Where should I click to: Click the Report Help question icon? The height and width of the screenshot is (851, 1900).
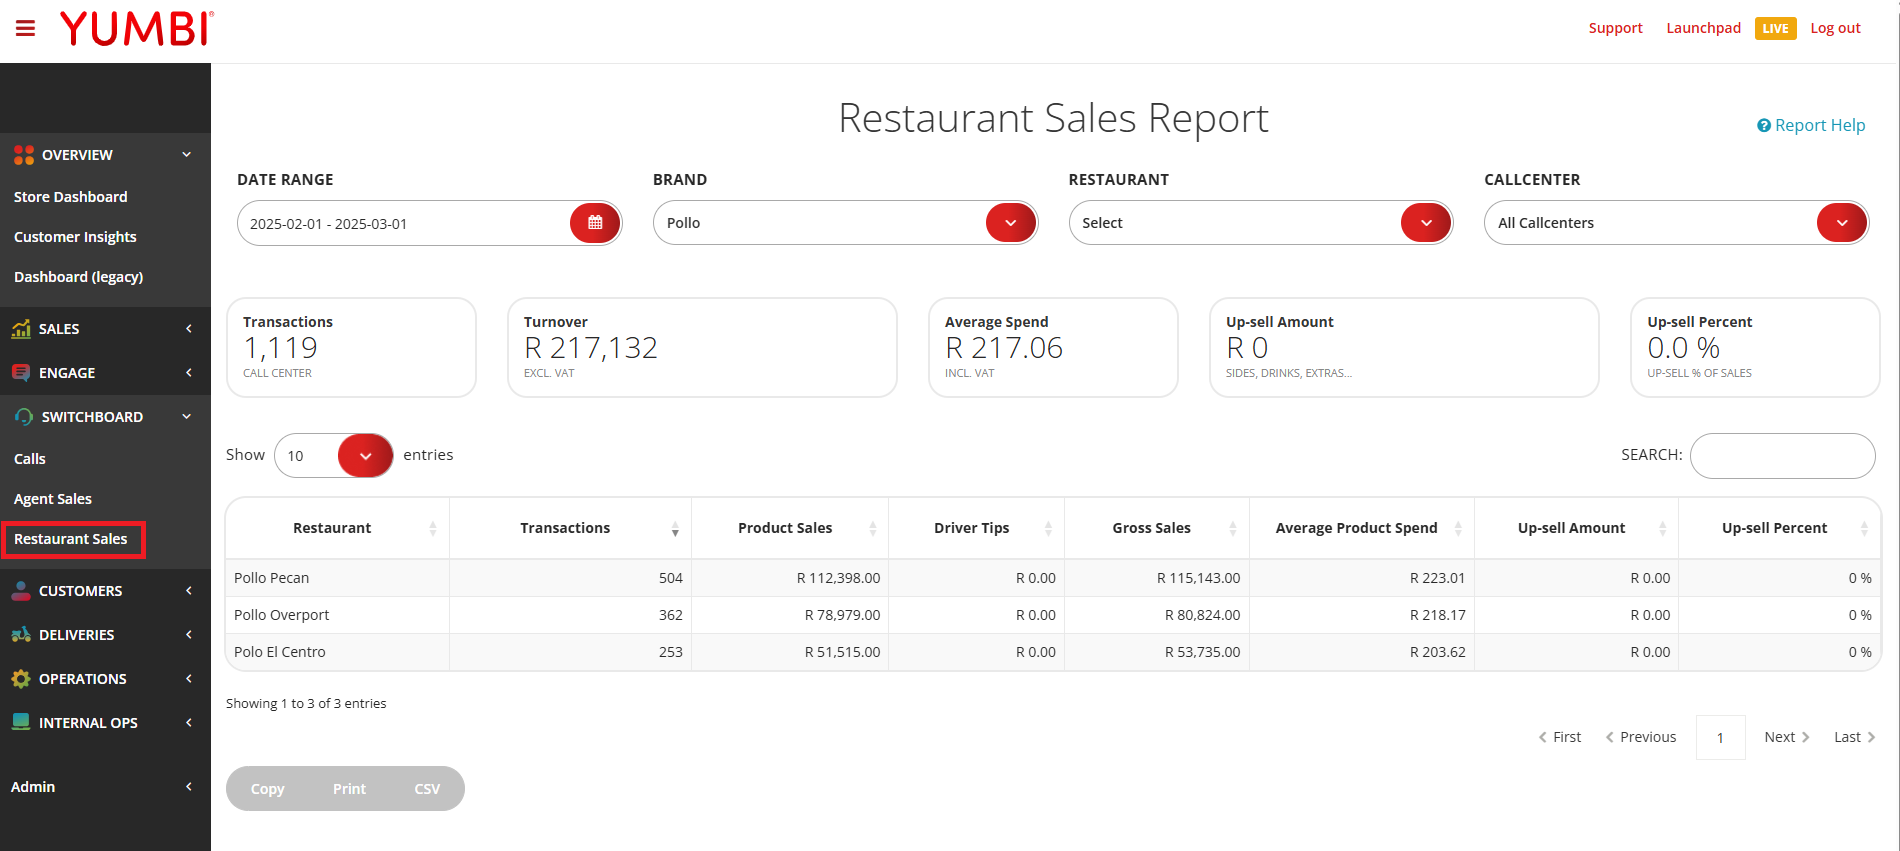[1764, 125]
